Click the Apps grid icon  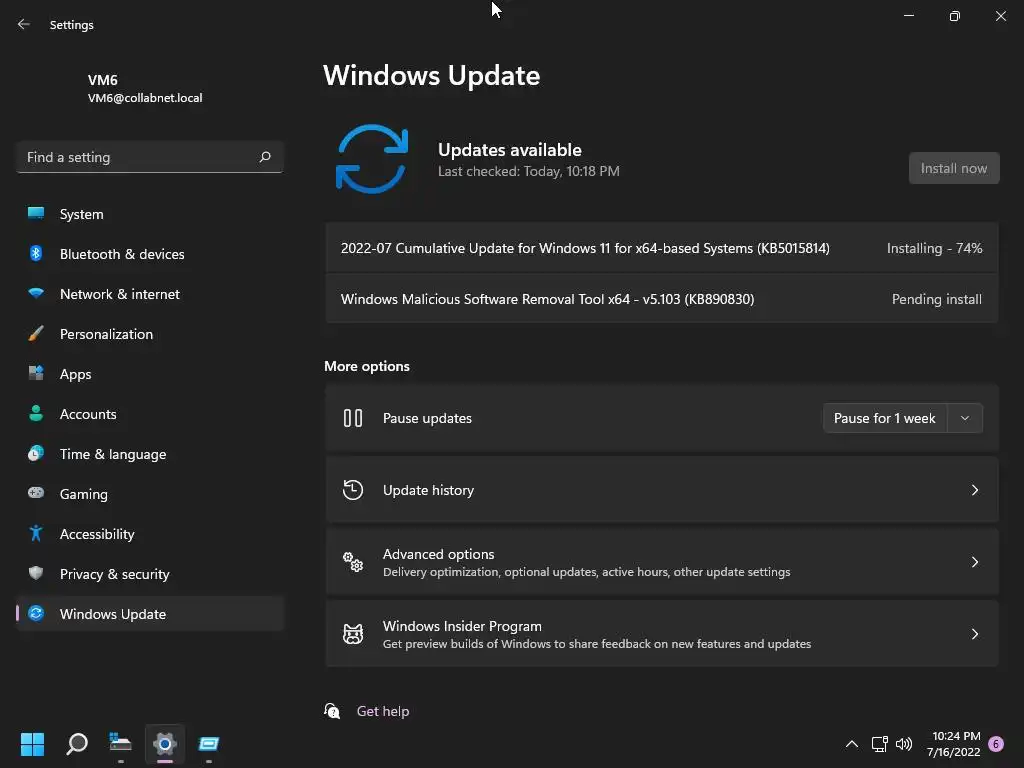(x=36, y=374)
